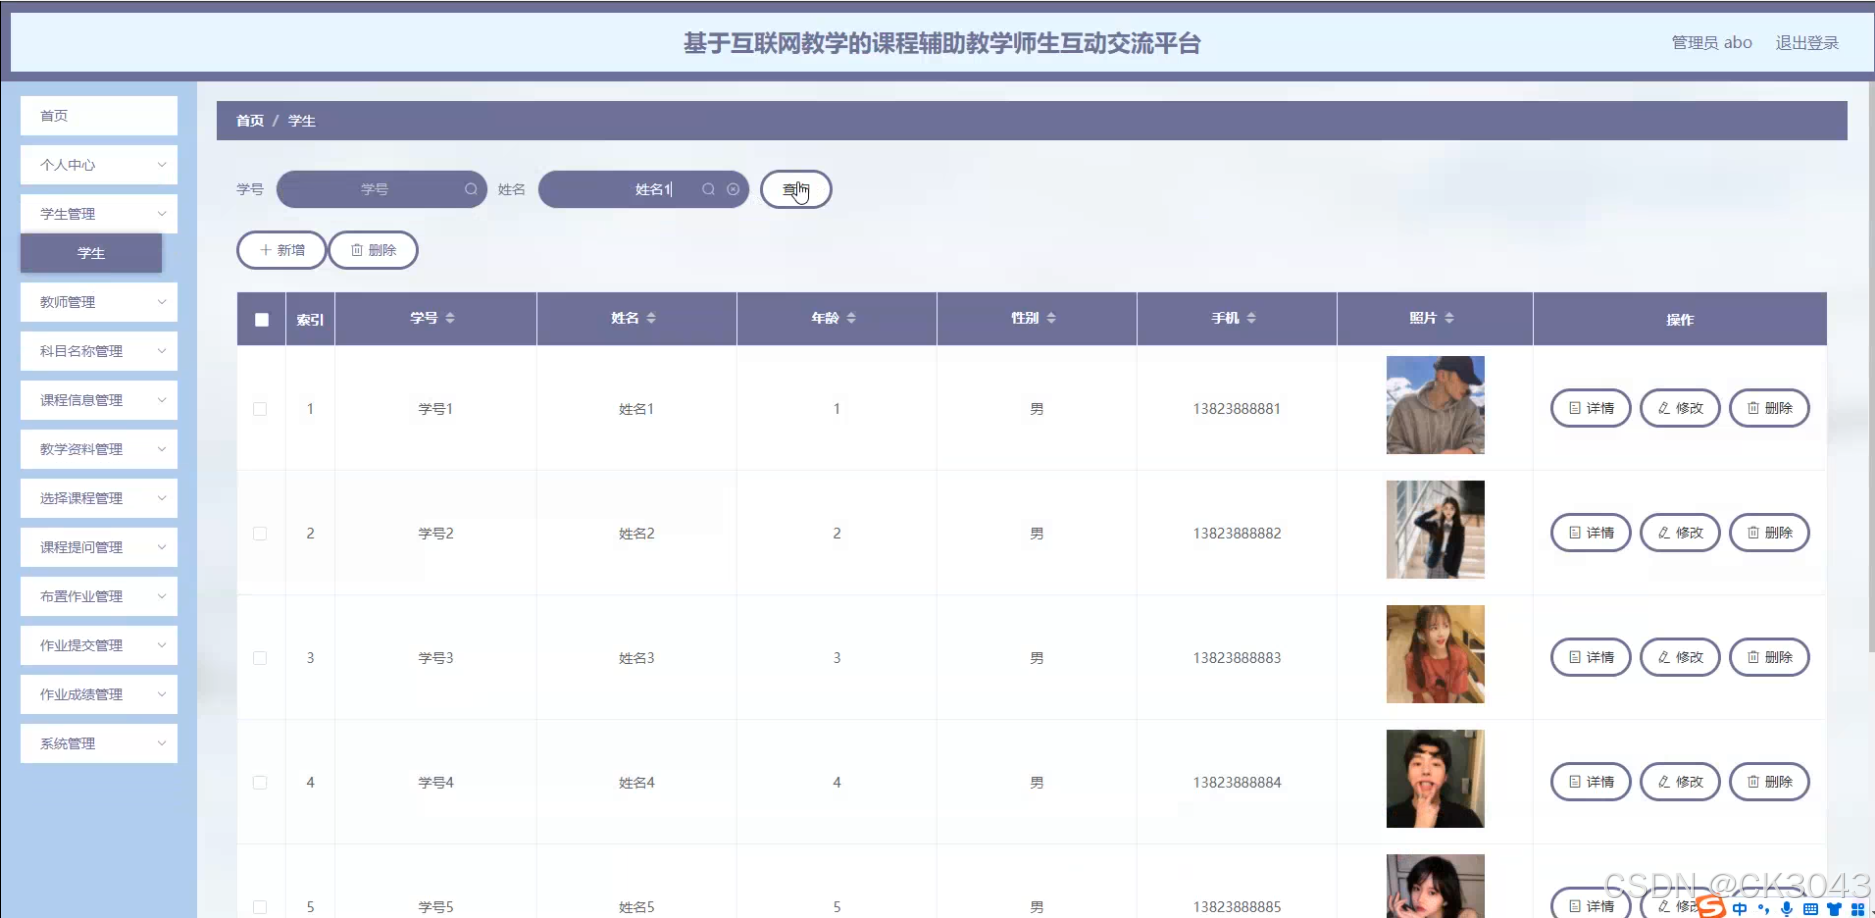The width and height of the screenshot is (1875, 918).
Task: Check the row checkbox for 学号3
Action: [260, 658]
